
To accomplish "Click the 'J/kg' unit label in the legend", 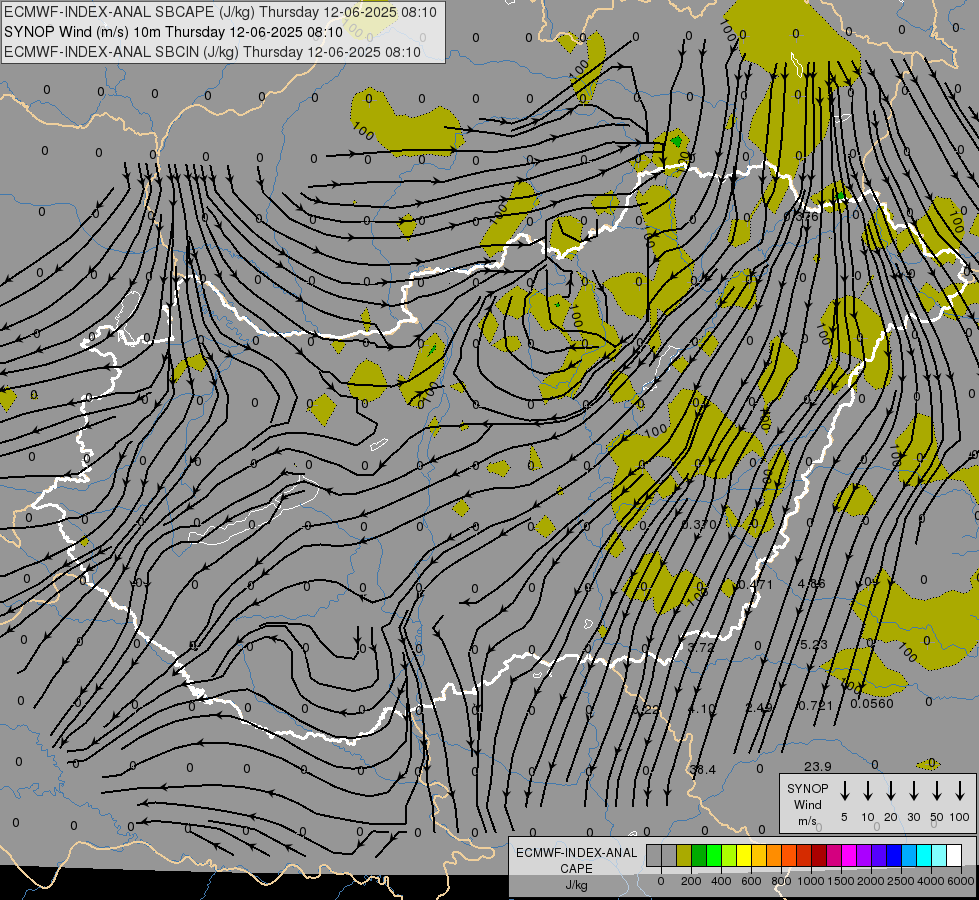I will pos(576,885).
